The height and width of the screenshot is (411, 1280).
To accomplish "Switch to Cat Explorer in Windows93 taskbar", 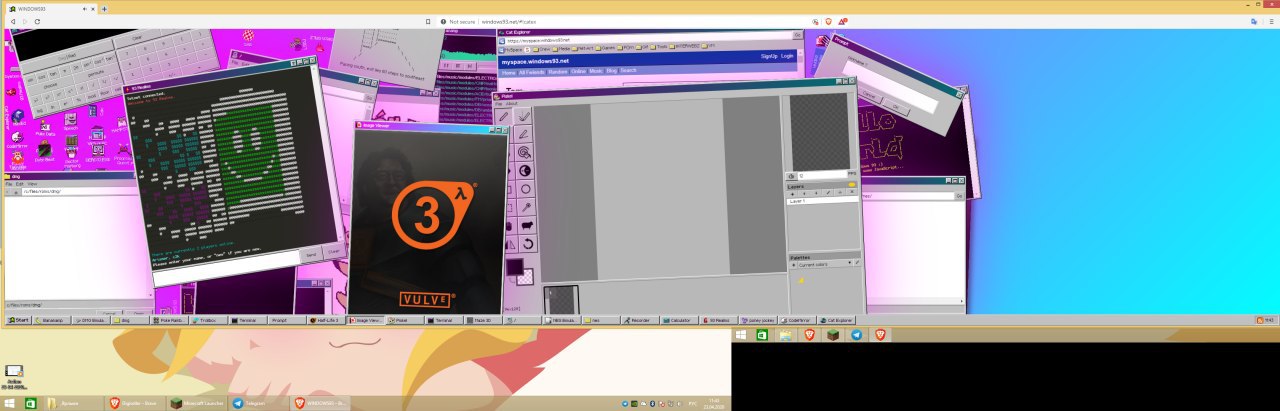I will pyautogui.click(x=837, y=320).
